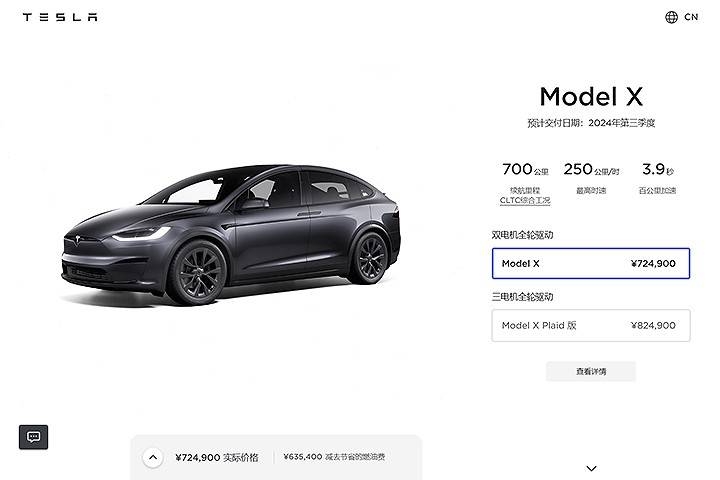
Task: Click the ¥635,400 fuel savings price
Action: click(303, 457)
